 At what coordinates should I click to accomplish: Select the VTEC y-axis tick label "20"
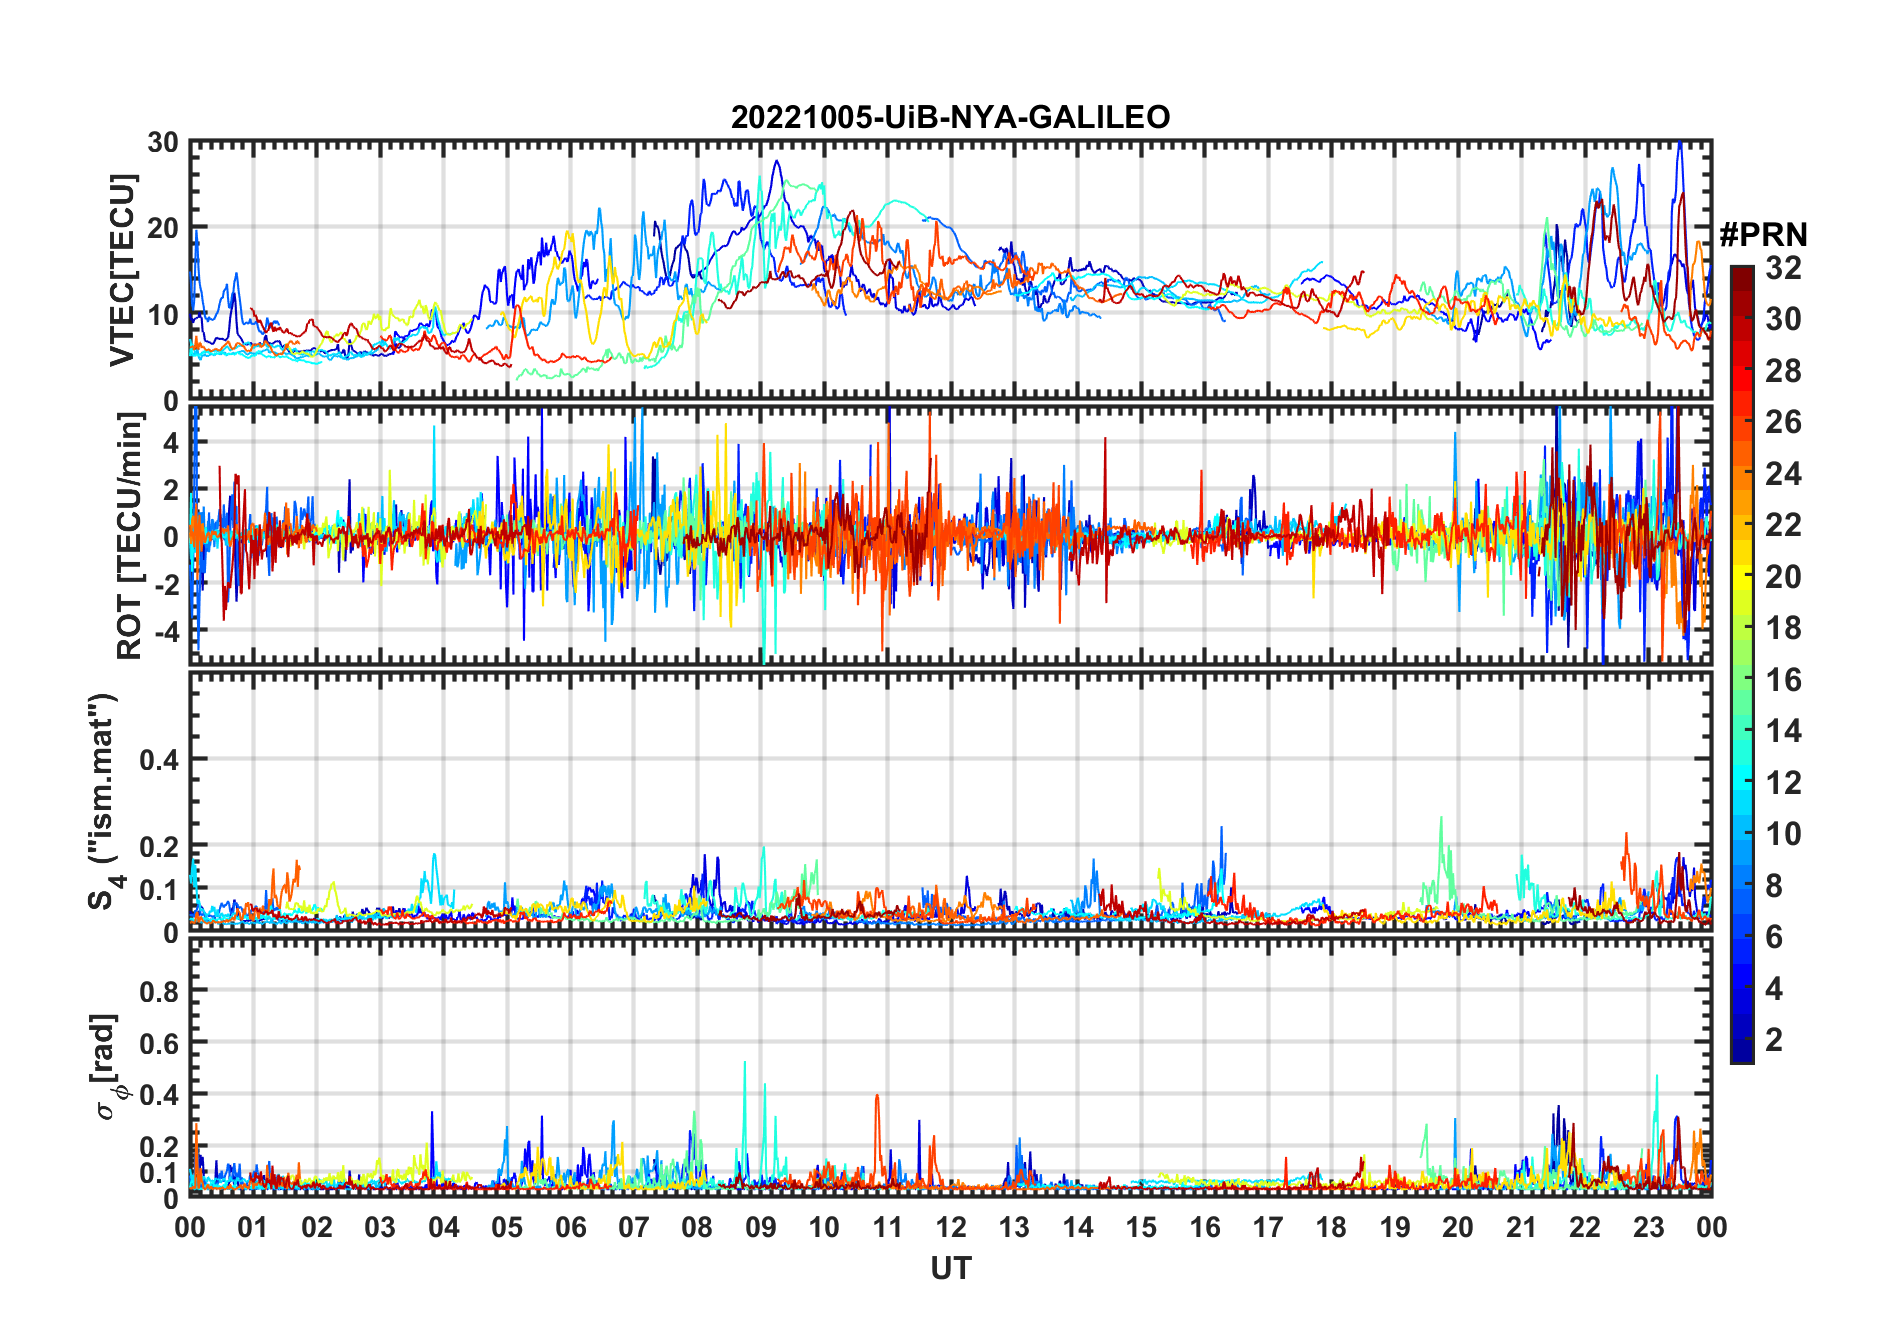tap(163, 228)
